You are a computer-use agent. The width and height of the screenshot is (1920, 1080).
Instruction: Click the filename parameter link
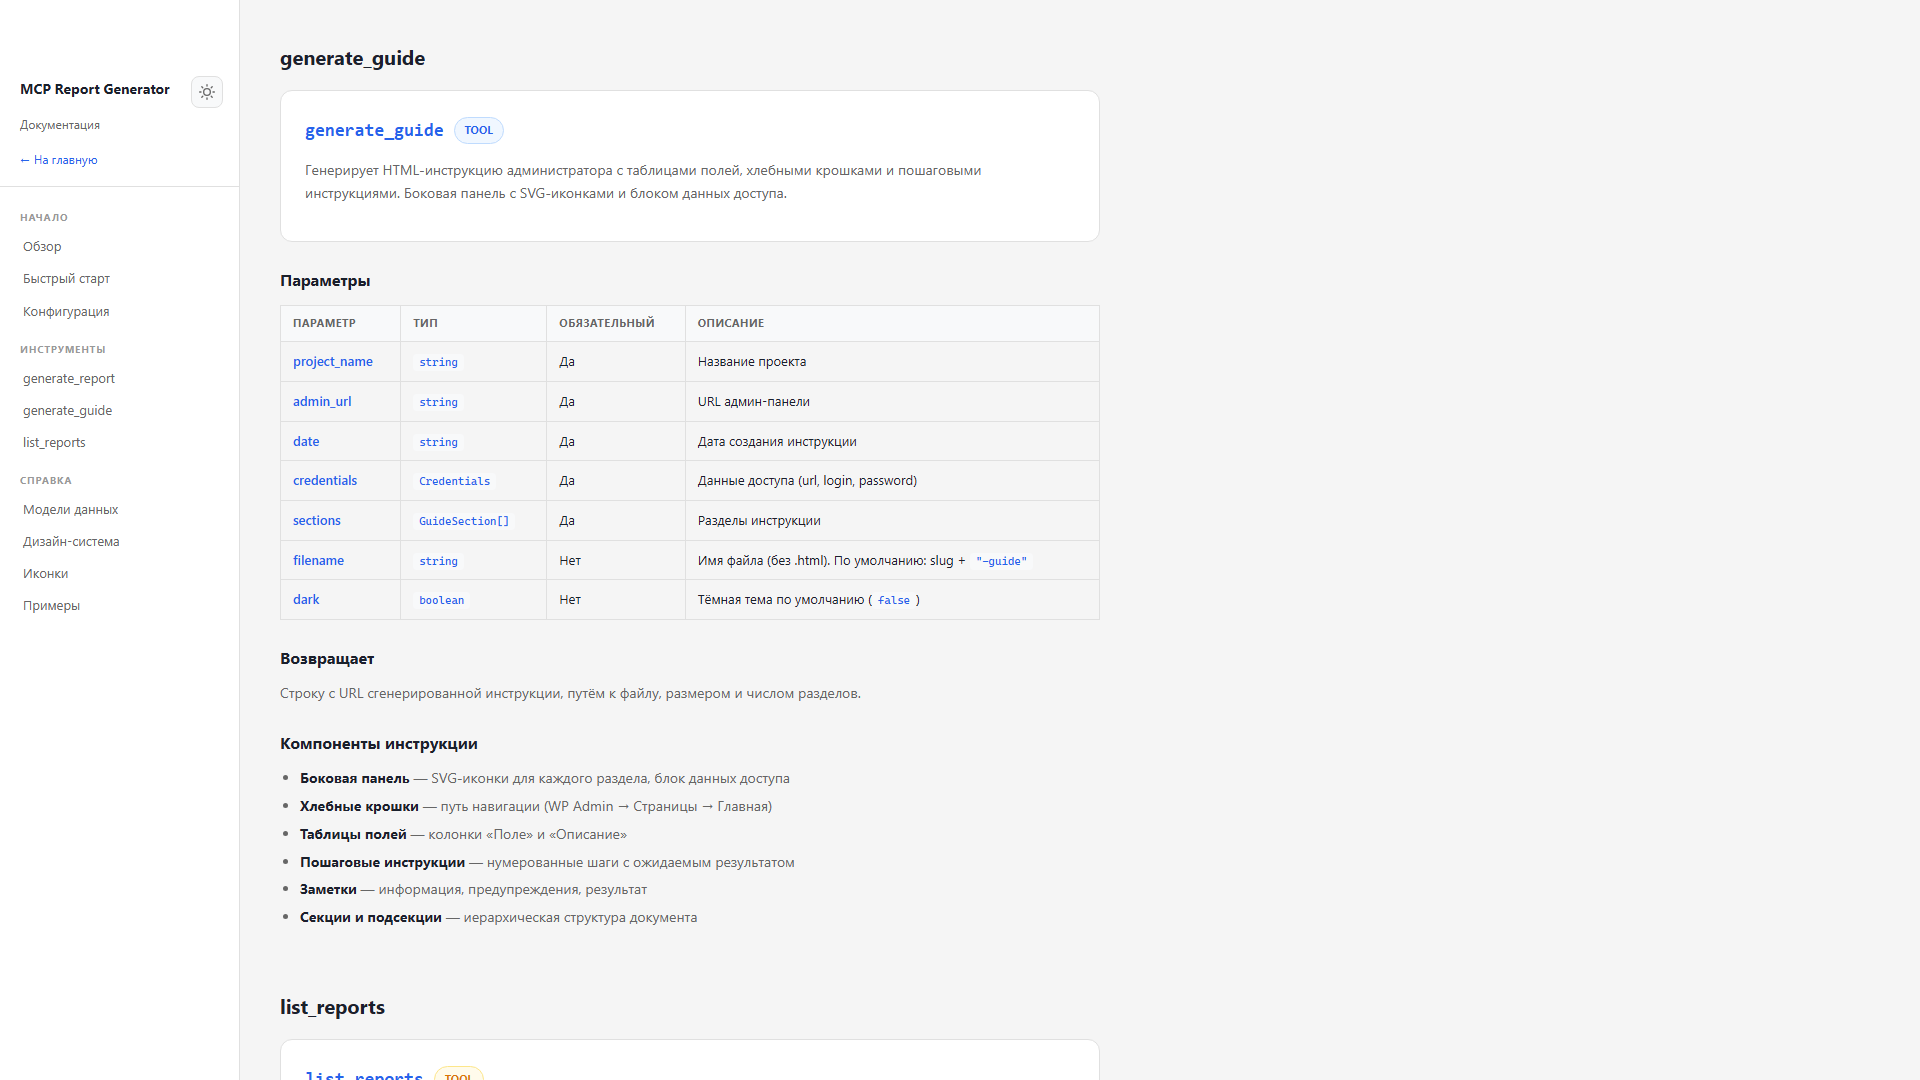tap(318, 560)
